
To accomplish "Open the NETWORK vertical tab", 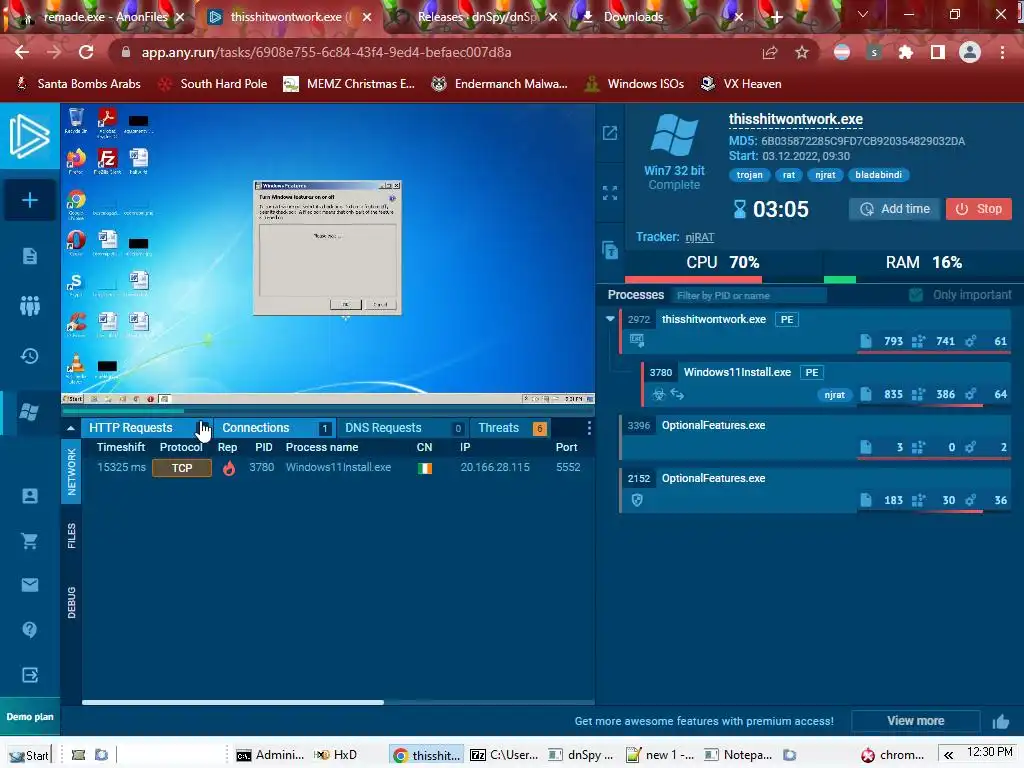I will (71, 472).
